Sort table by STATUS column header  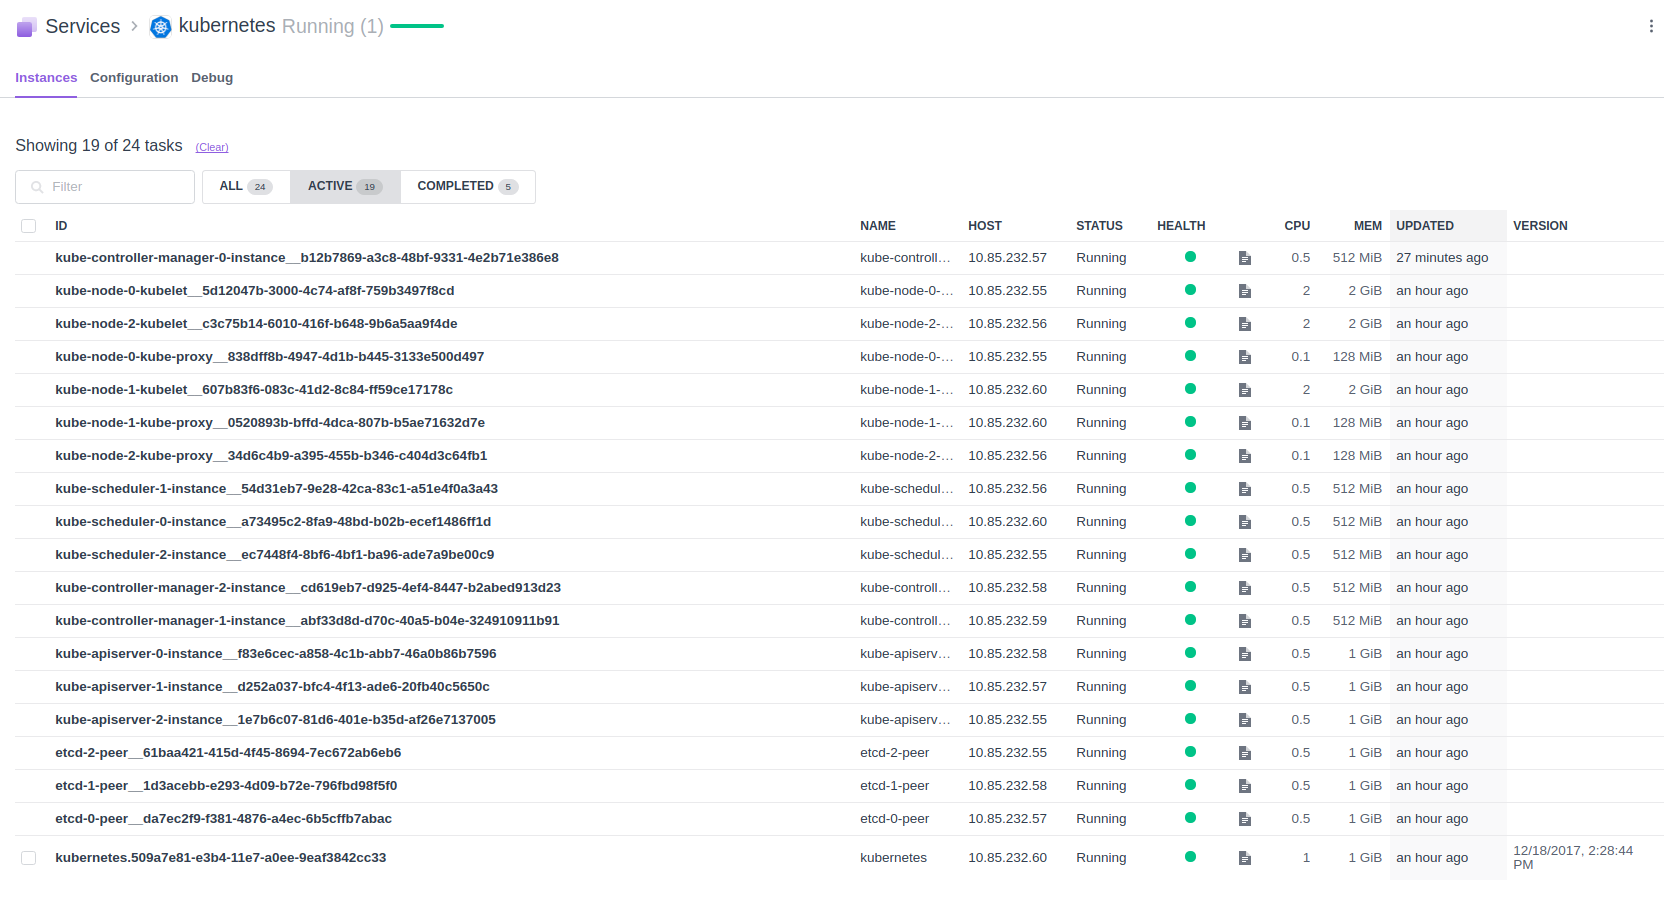1099,226
